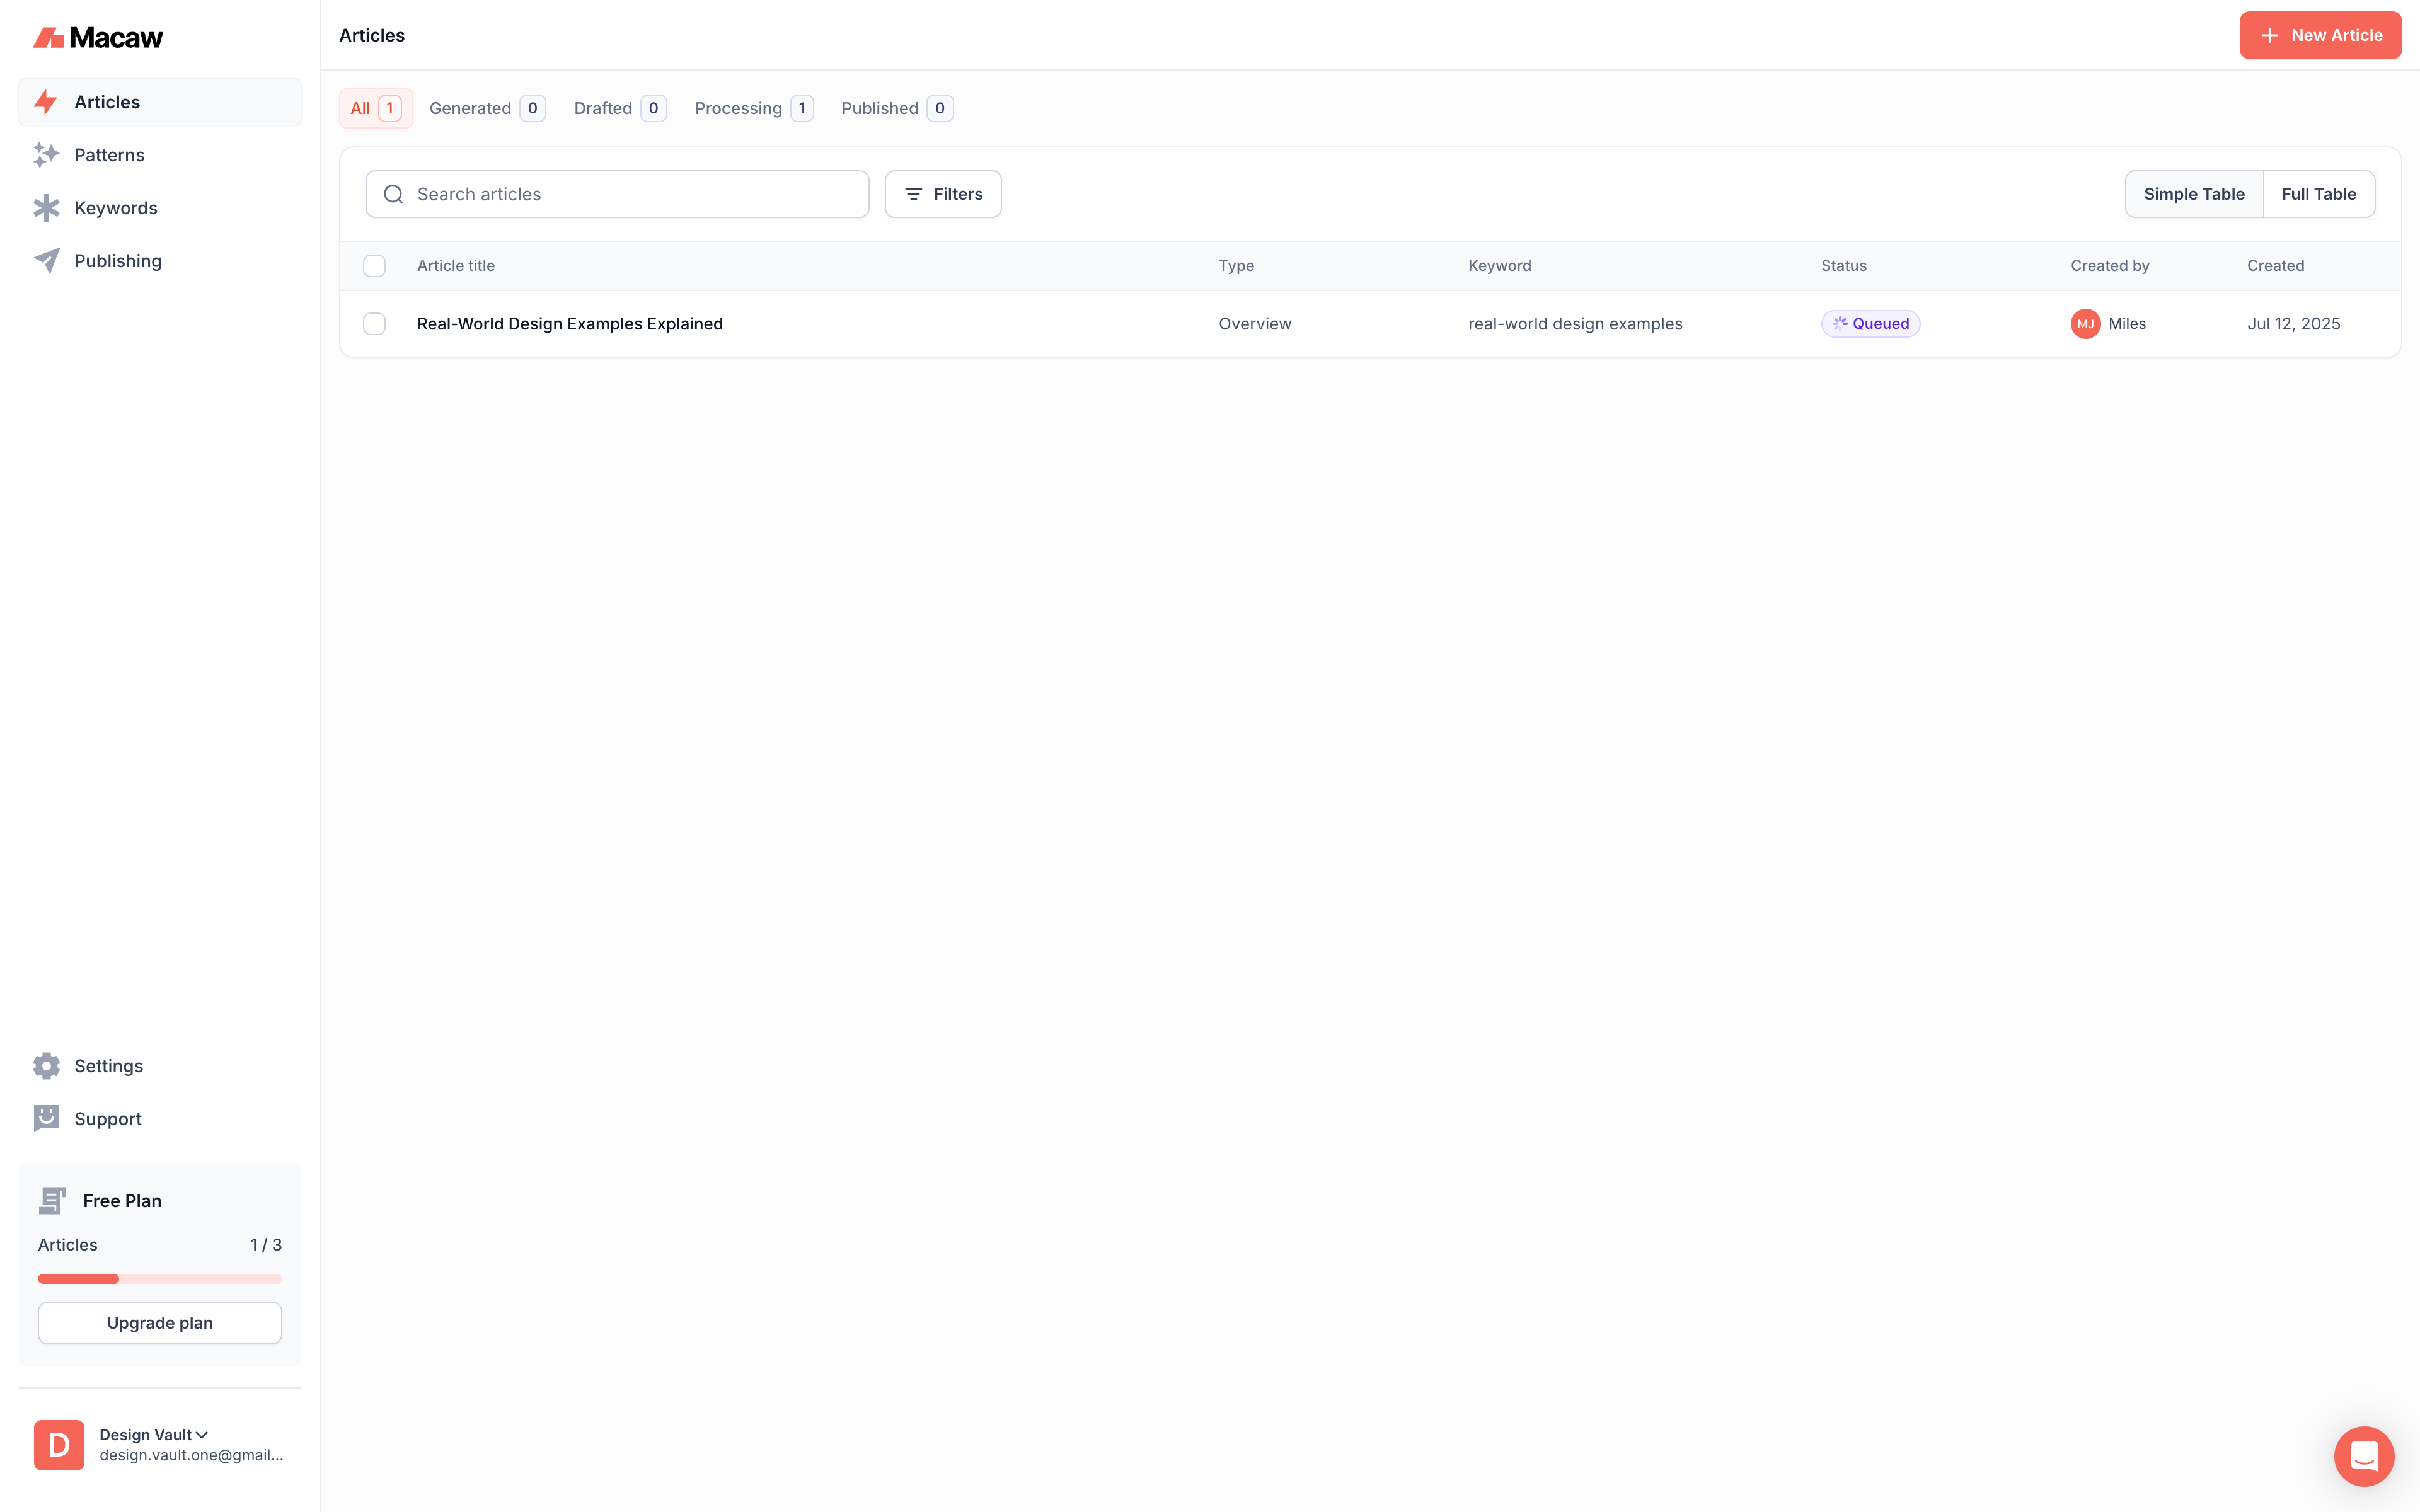Click the New Article button

(x=2319, y=35)
